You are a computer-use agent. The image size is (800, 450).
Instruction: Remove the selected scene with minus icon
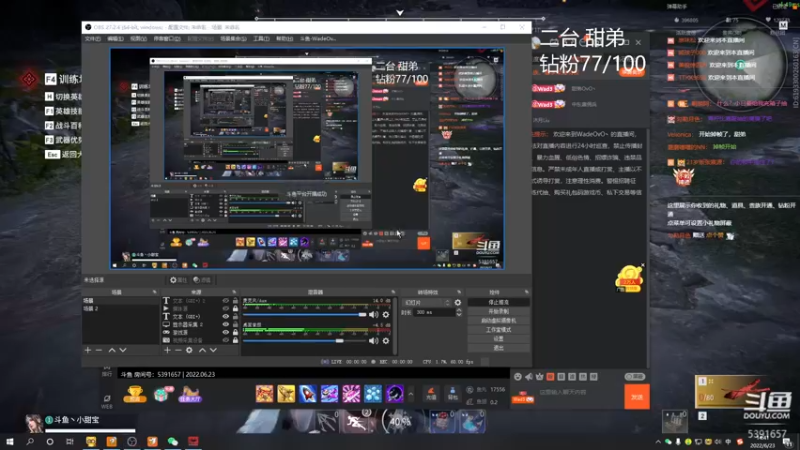(99, 350)
